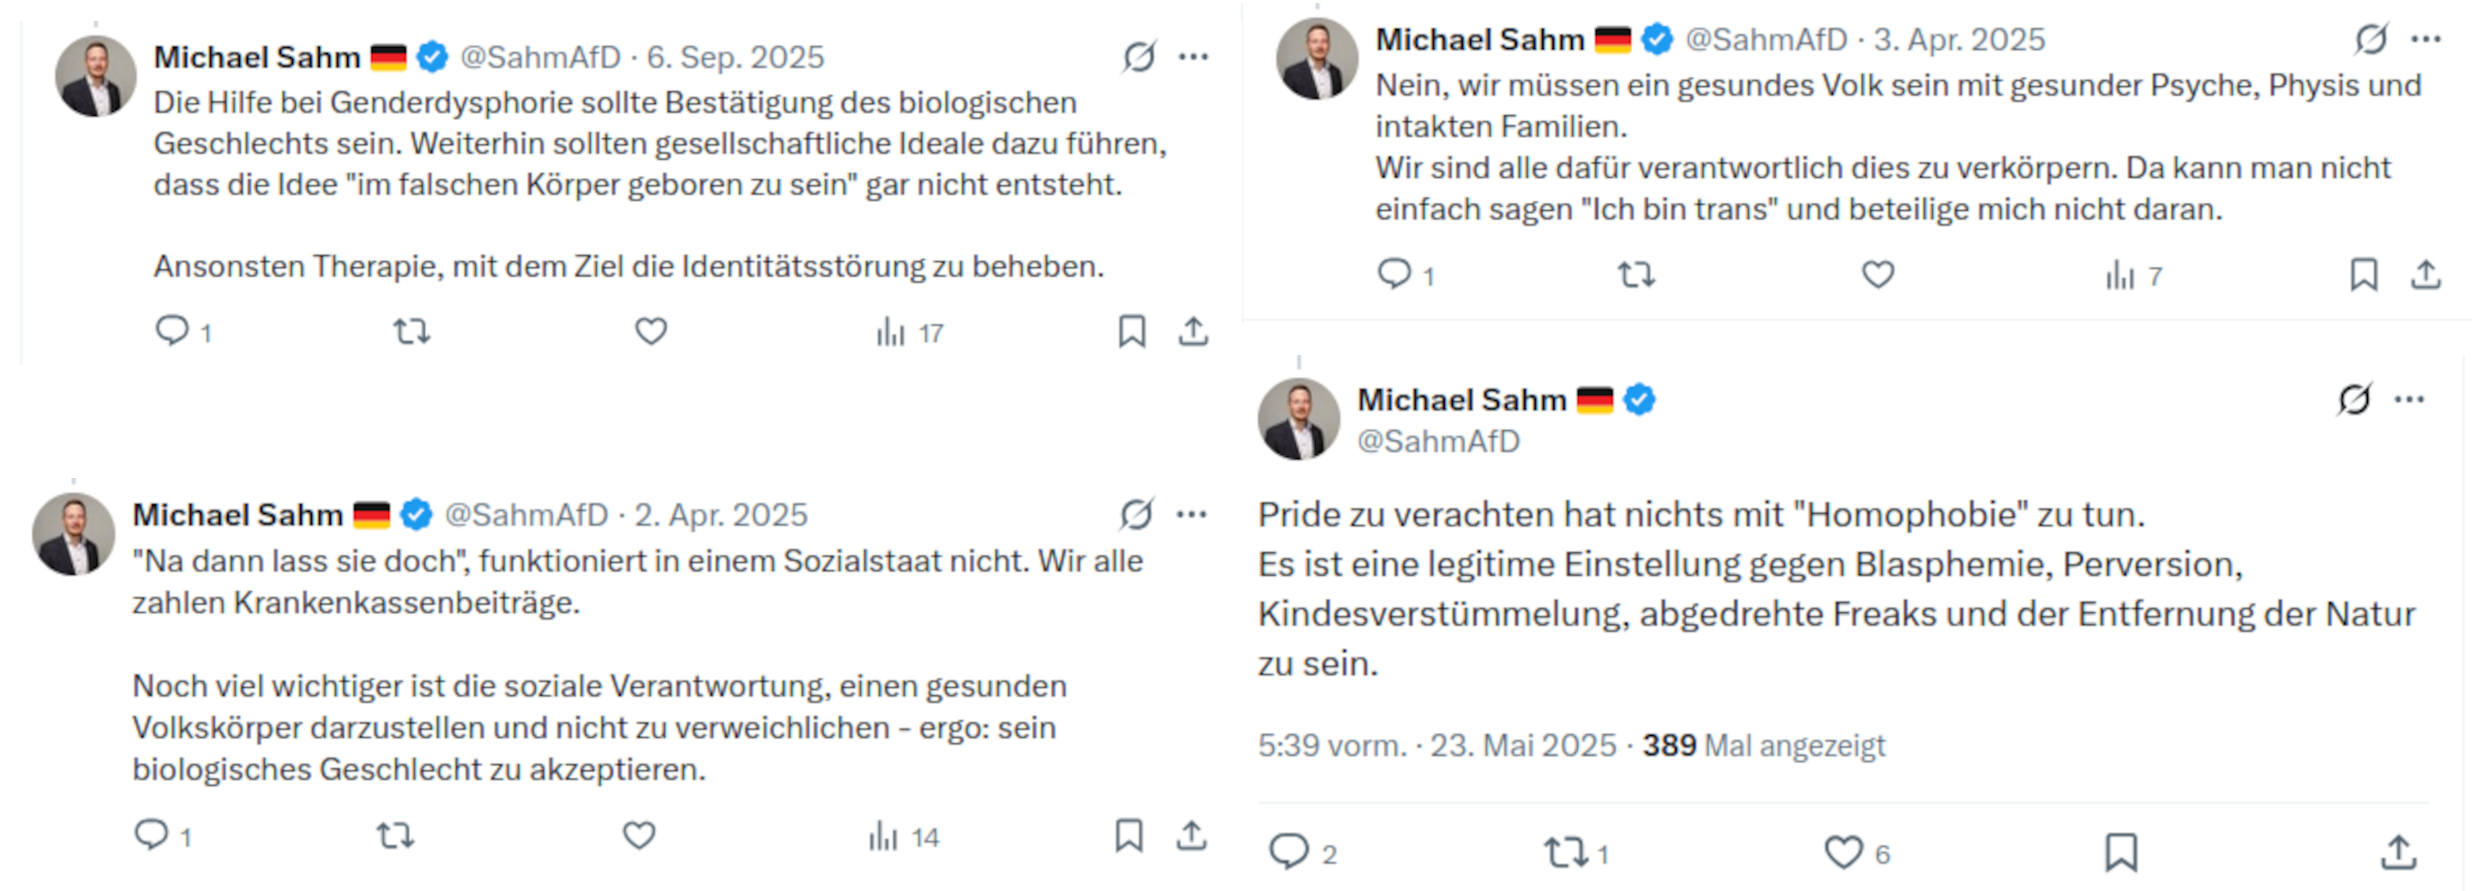Open Grok icon on 6. Sep. 2025 tweet
Image resolution: width=2480 pixels, height=891 pixels.
1138,57
